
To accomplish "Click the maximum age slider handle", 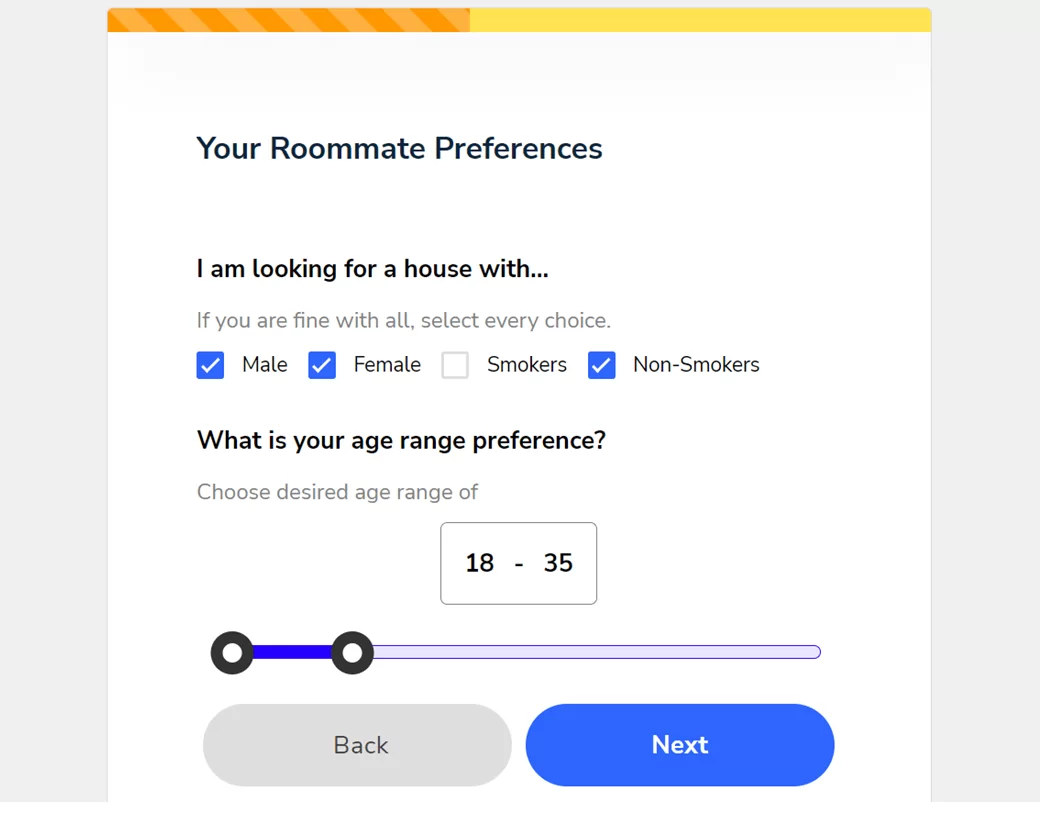I will coord(352,653).
